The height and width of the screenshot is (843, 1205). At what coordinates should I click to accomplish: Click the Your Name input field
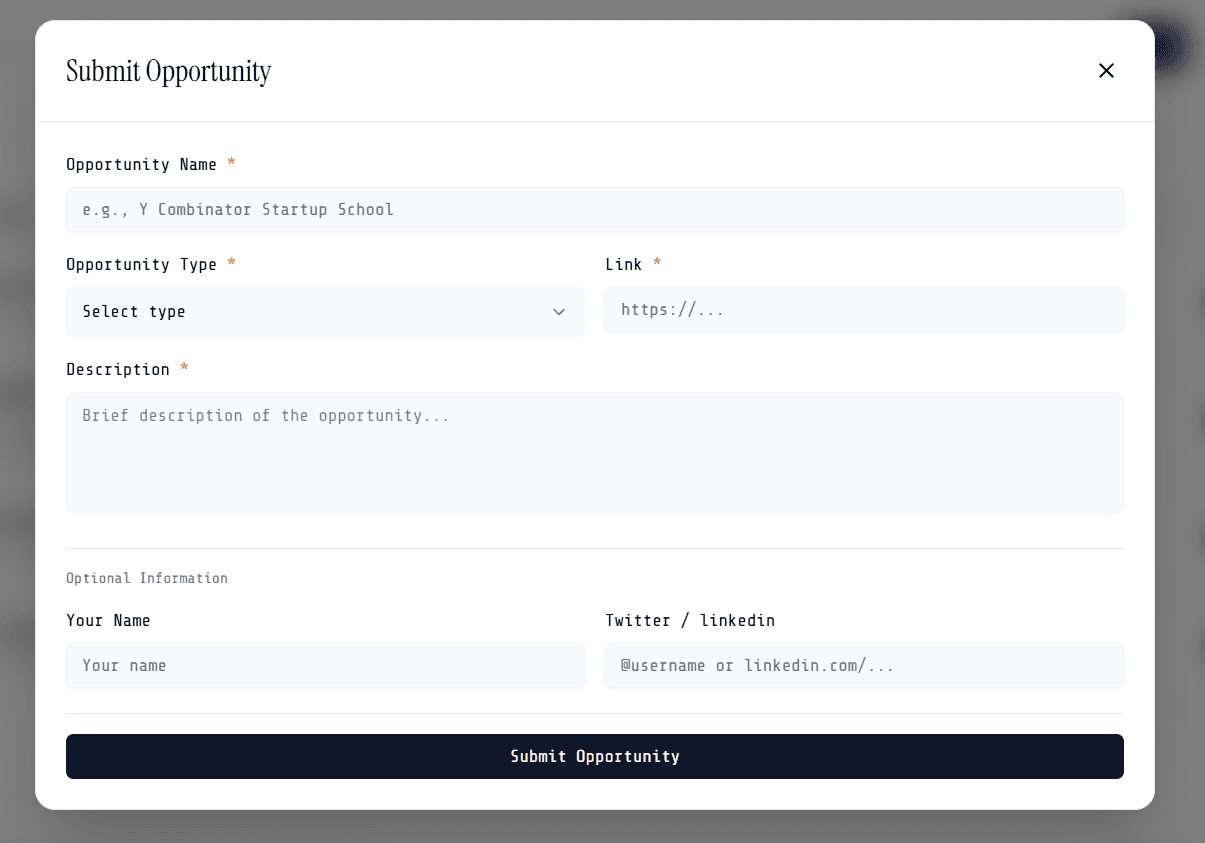coord(325,666)
